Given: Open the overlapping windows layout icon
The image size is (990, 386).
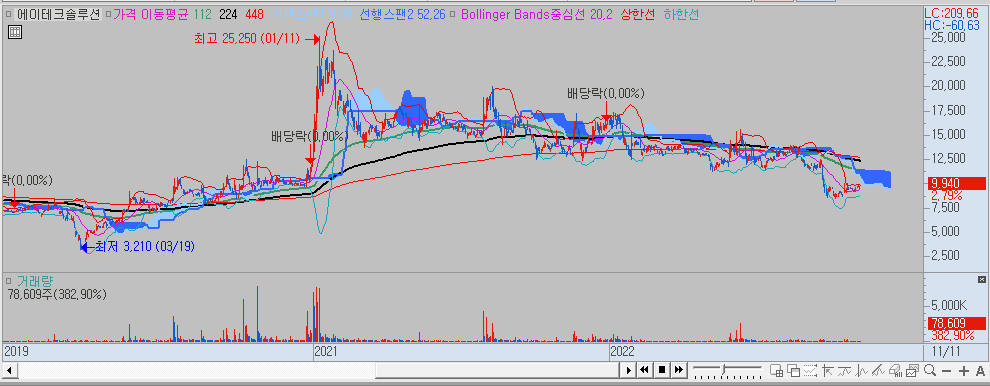Looking at the screenshot, I should [x=793, y=370].
